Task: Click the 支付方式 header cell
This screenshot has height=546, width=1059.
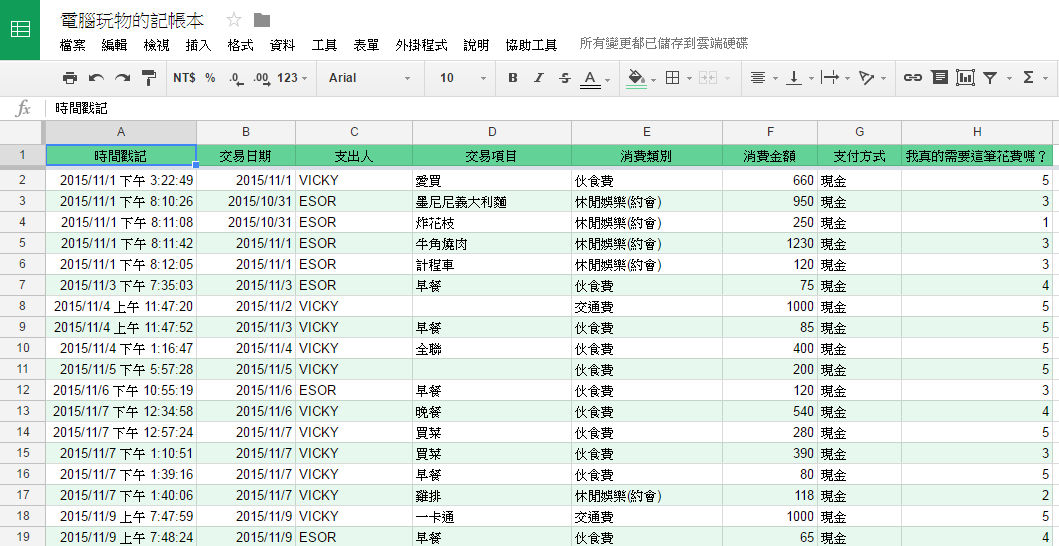Action: click(x=859, y=156)
